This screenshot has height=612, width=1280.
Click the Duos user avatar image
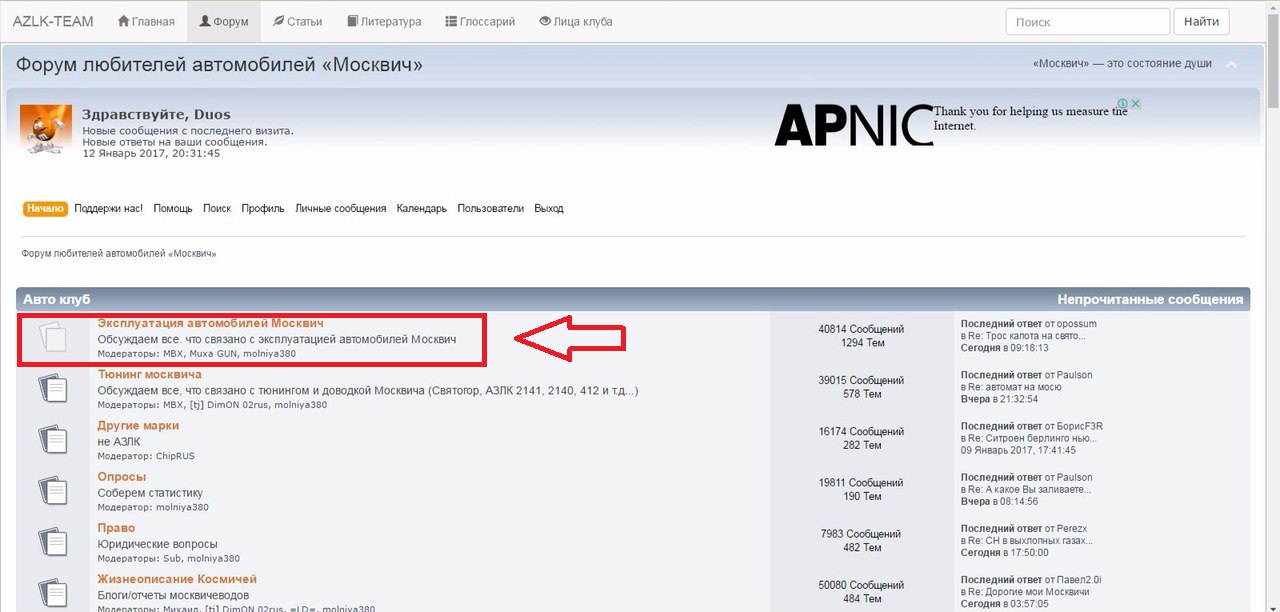(x=46, y=130)
